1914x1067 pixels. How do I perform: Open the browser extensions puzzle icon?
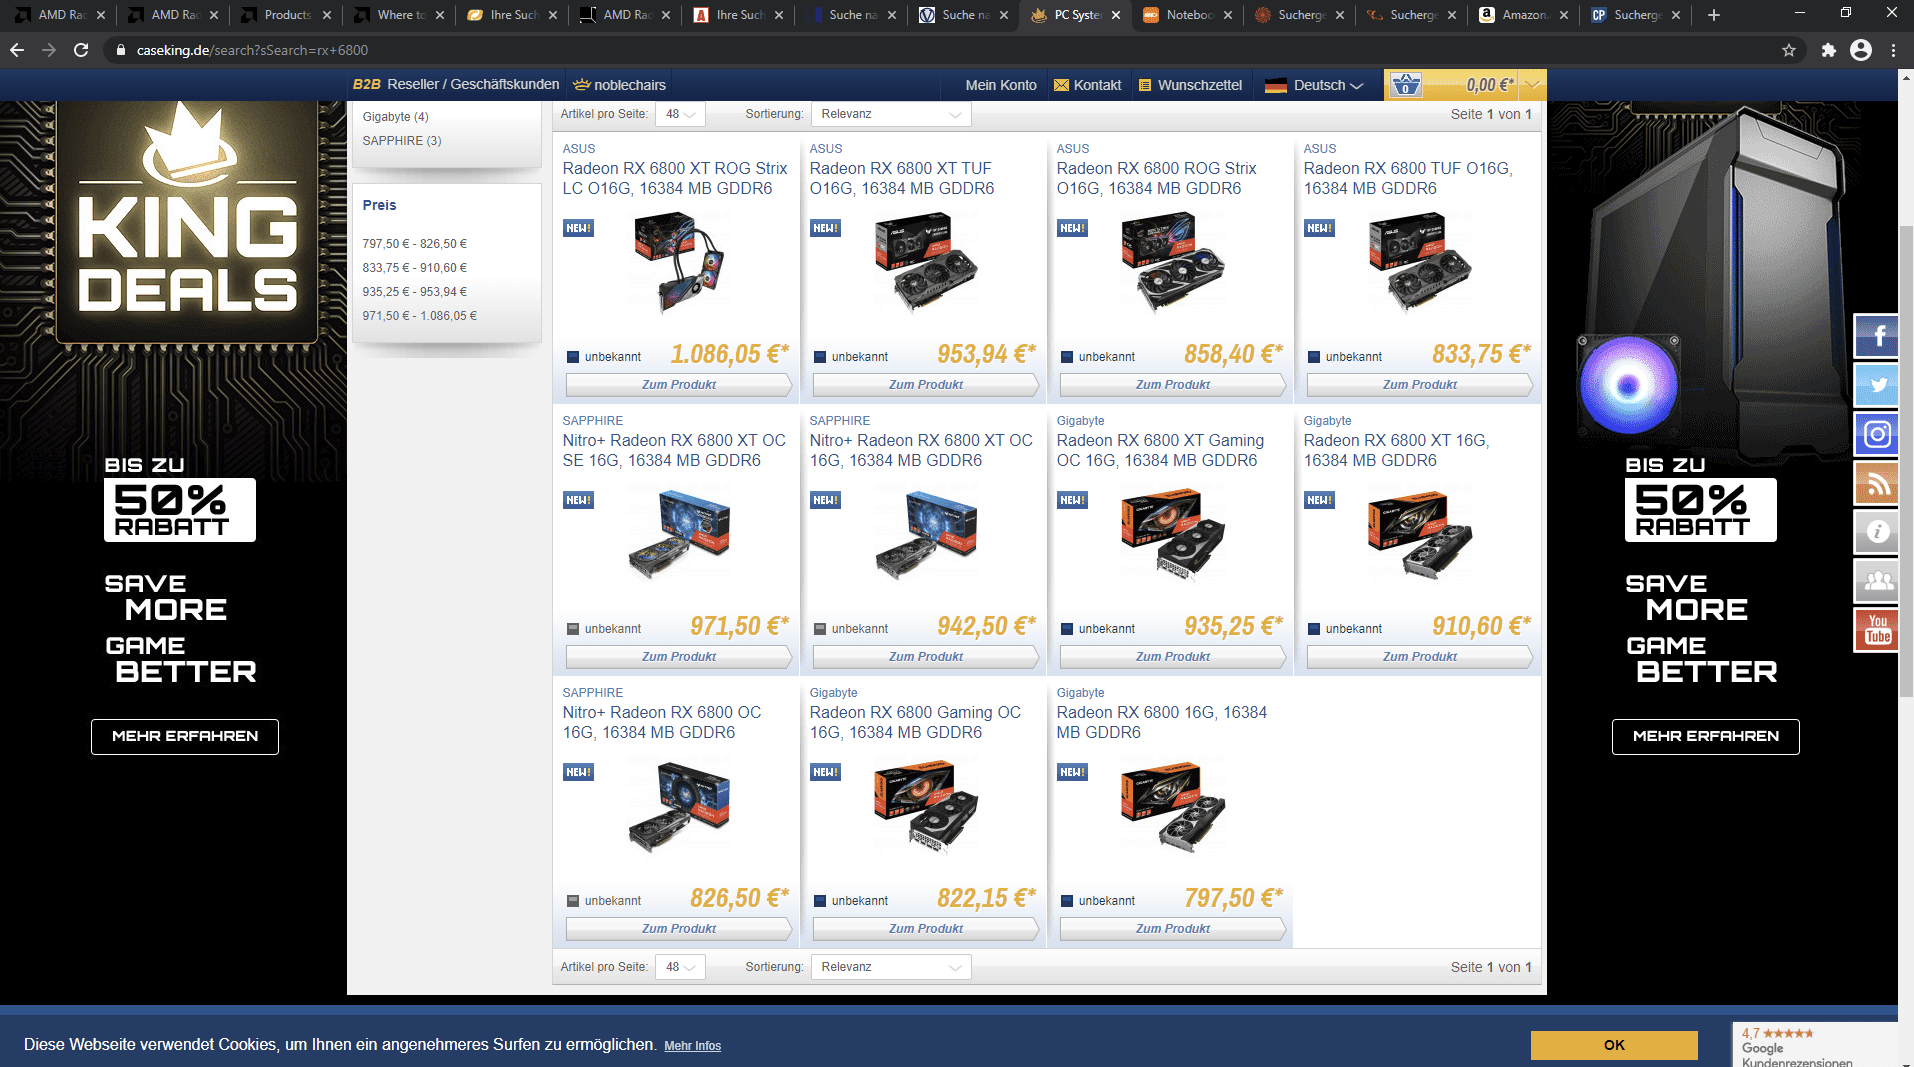click(x=1828, y=50)
